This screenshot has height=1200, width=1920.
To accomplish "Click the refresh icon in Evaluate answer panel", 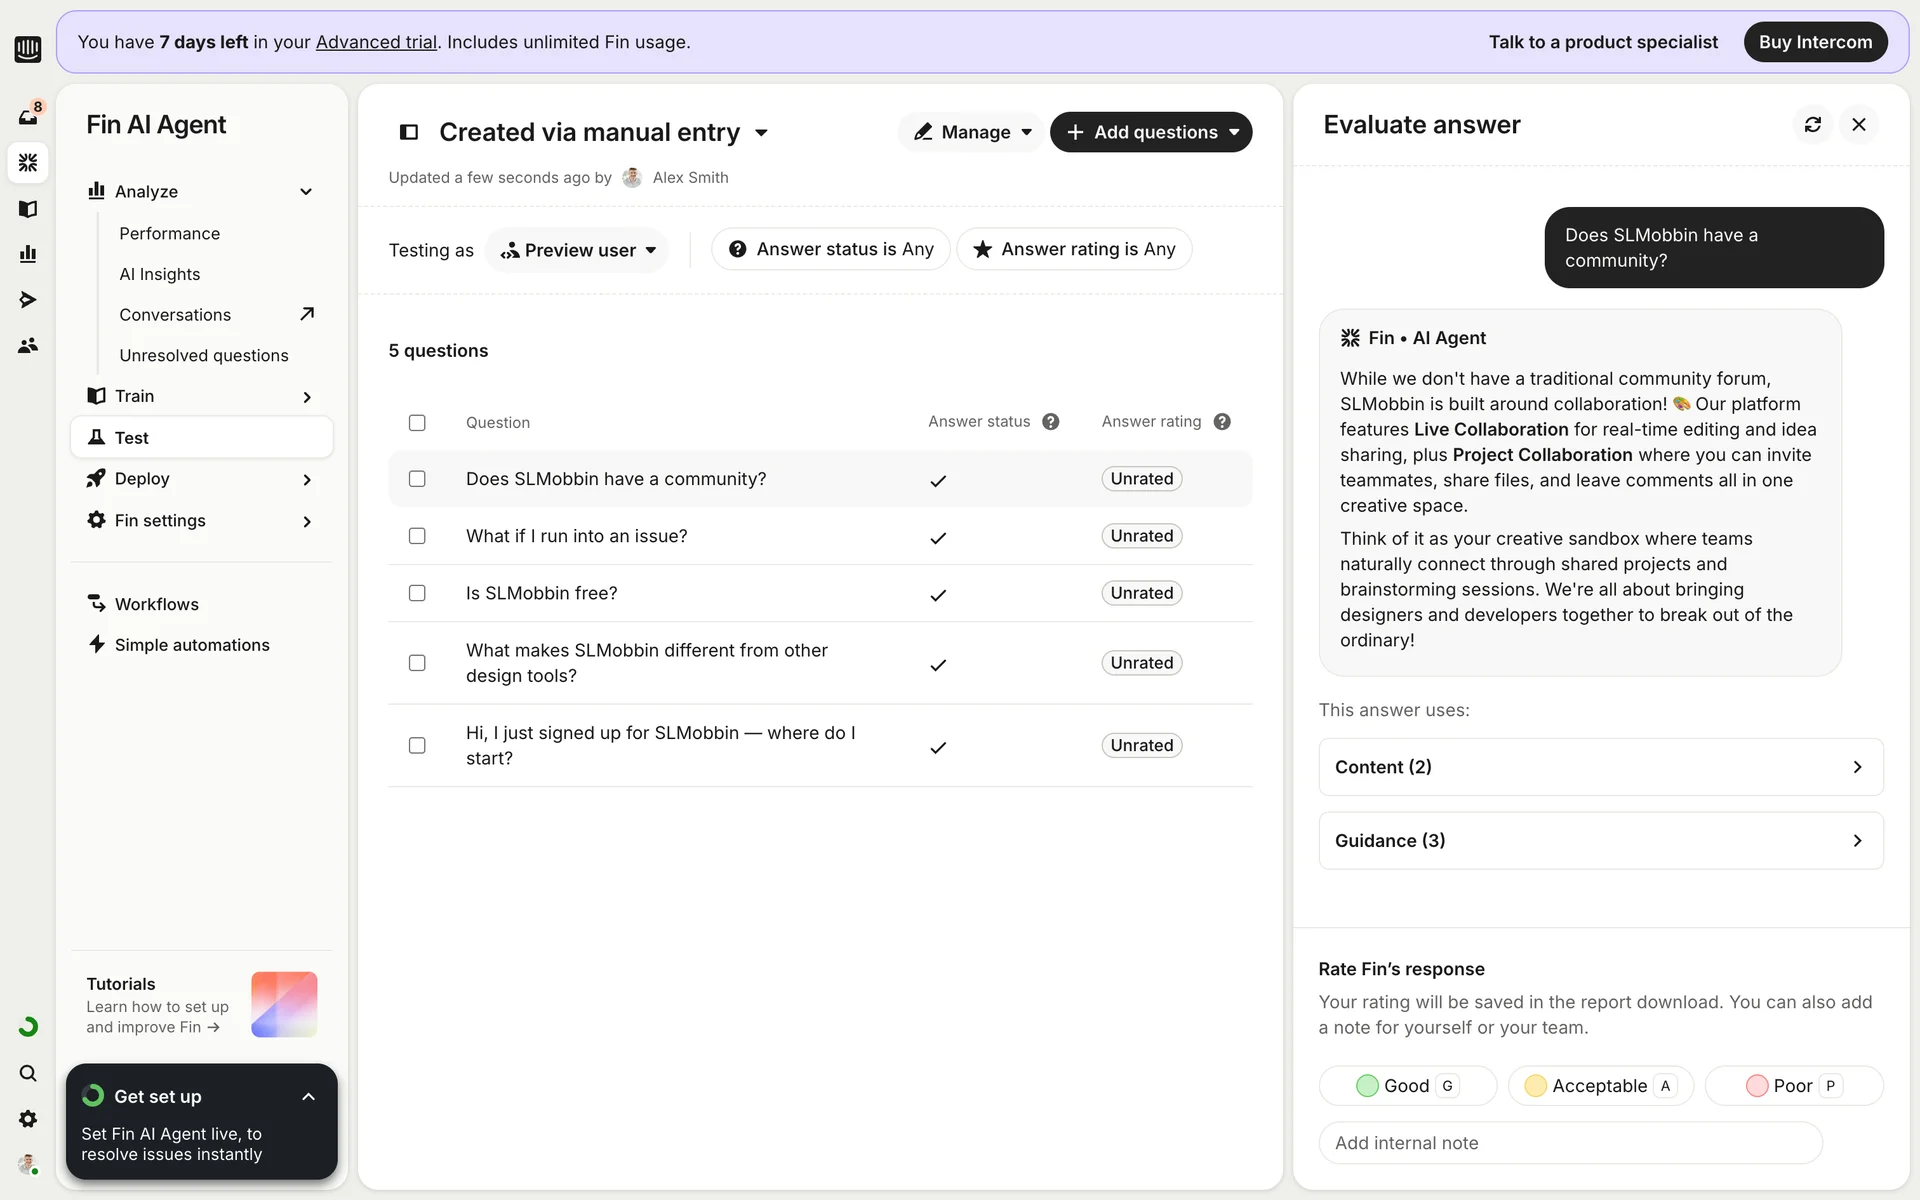I will (1812, 124).
